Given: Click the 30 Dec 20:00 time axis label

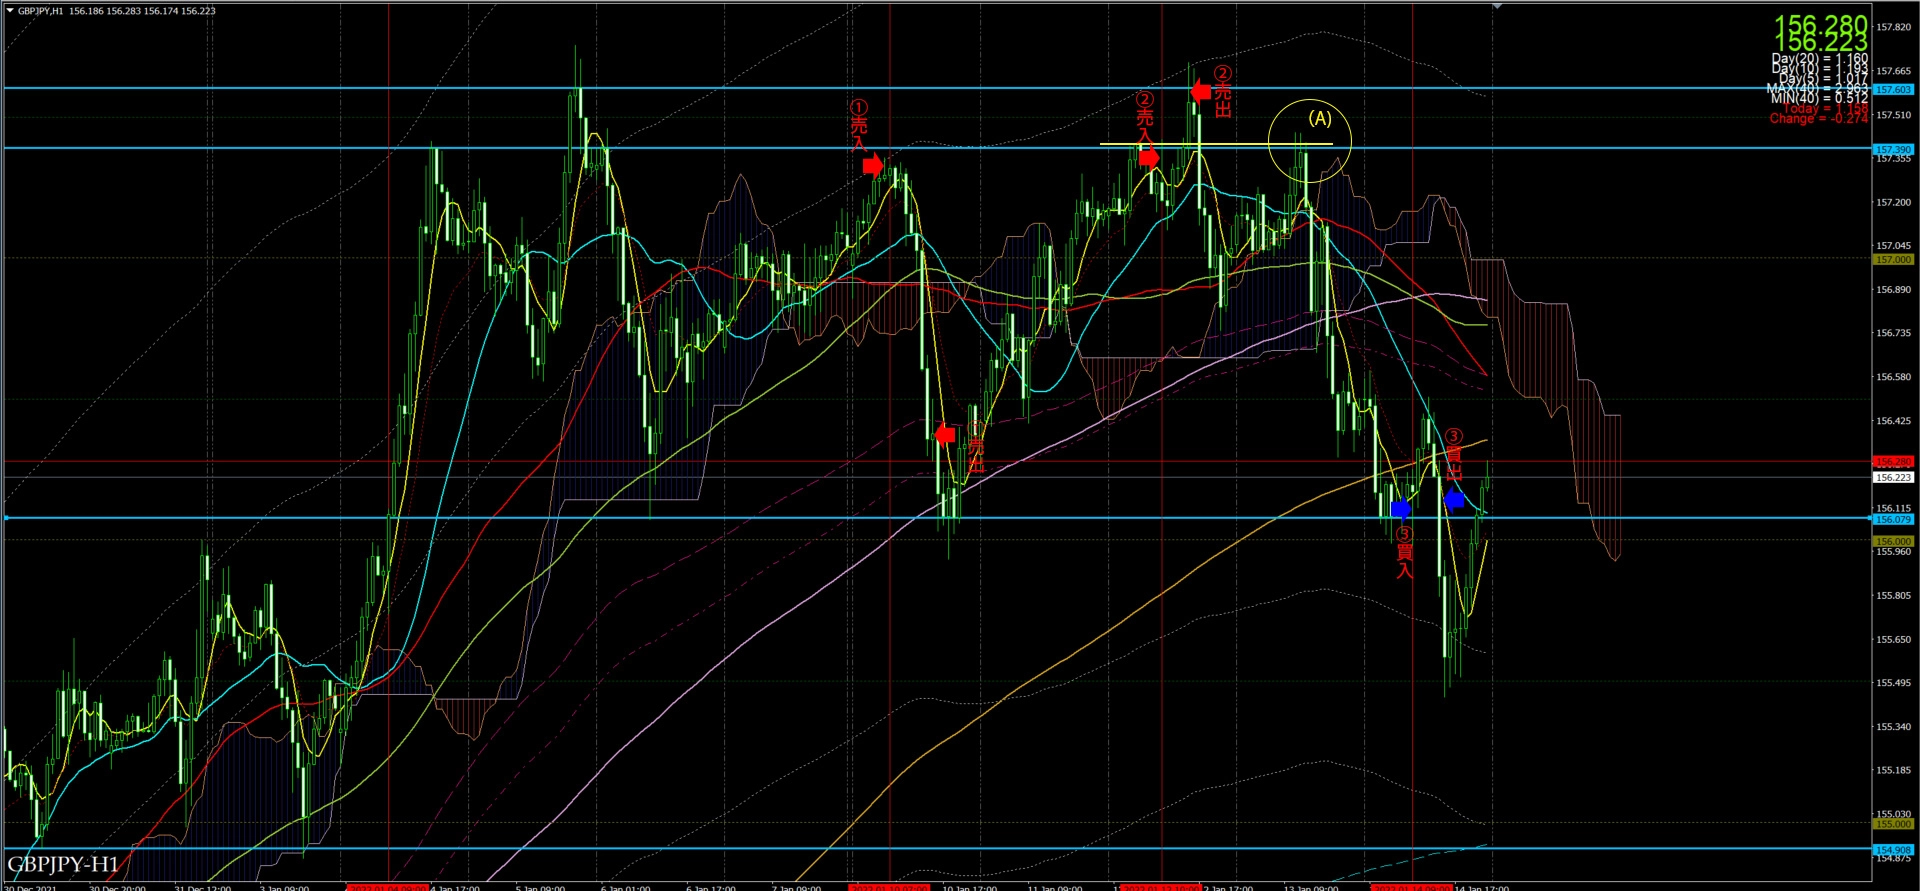Looking at the screenshot, I should point(117,887).
